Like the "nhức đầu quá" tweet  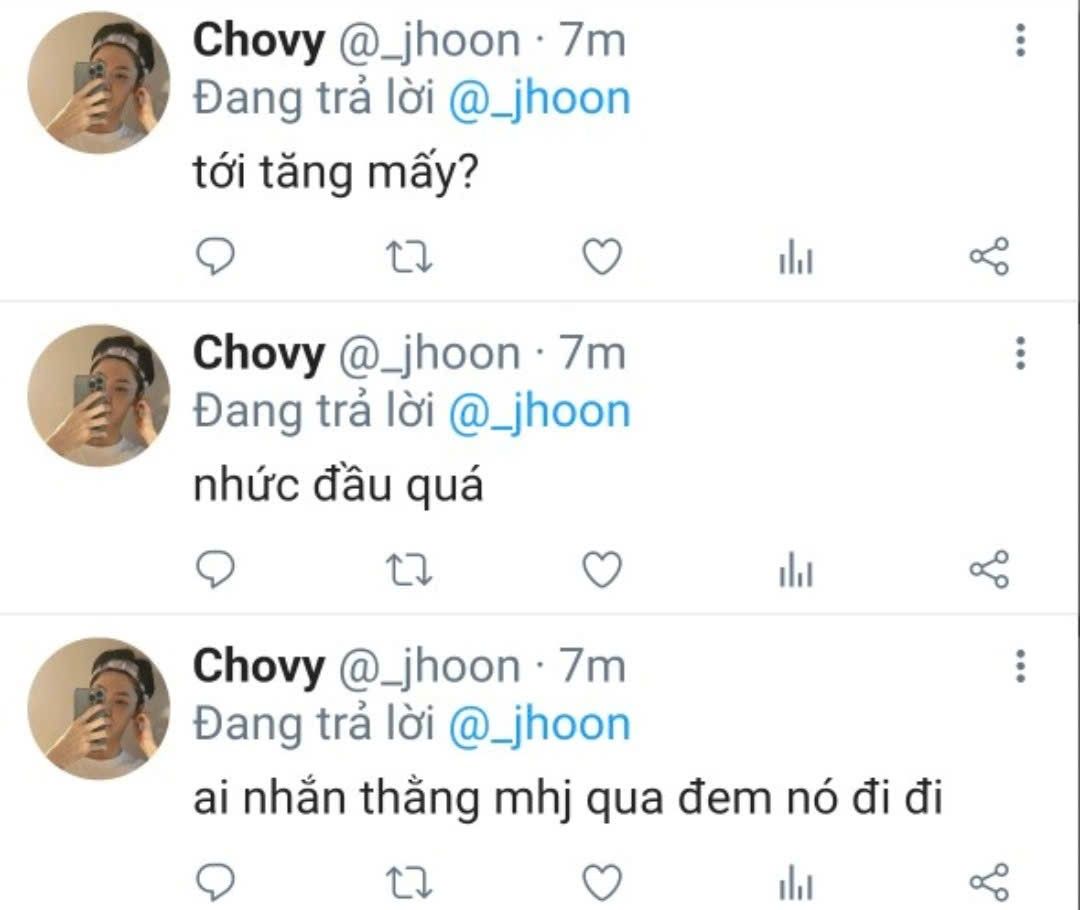click(x=602, y=569)
